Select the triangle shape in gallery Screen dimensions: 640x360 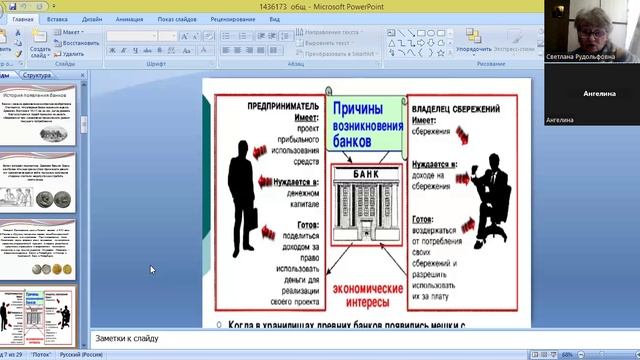coord(391,43)
